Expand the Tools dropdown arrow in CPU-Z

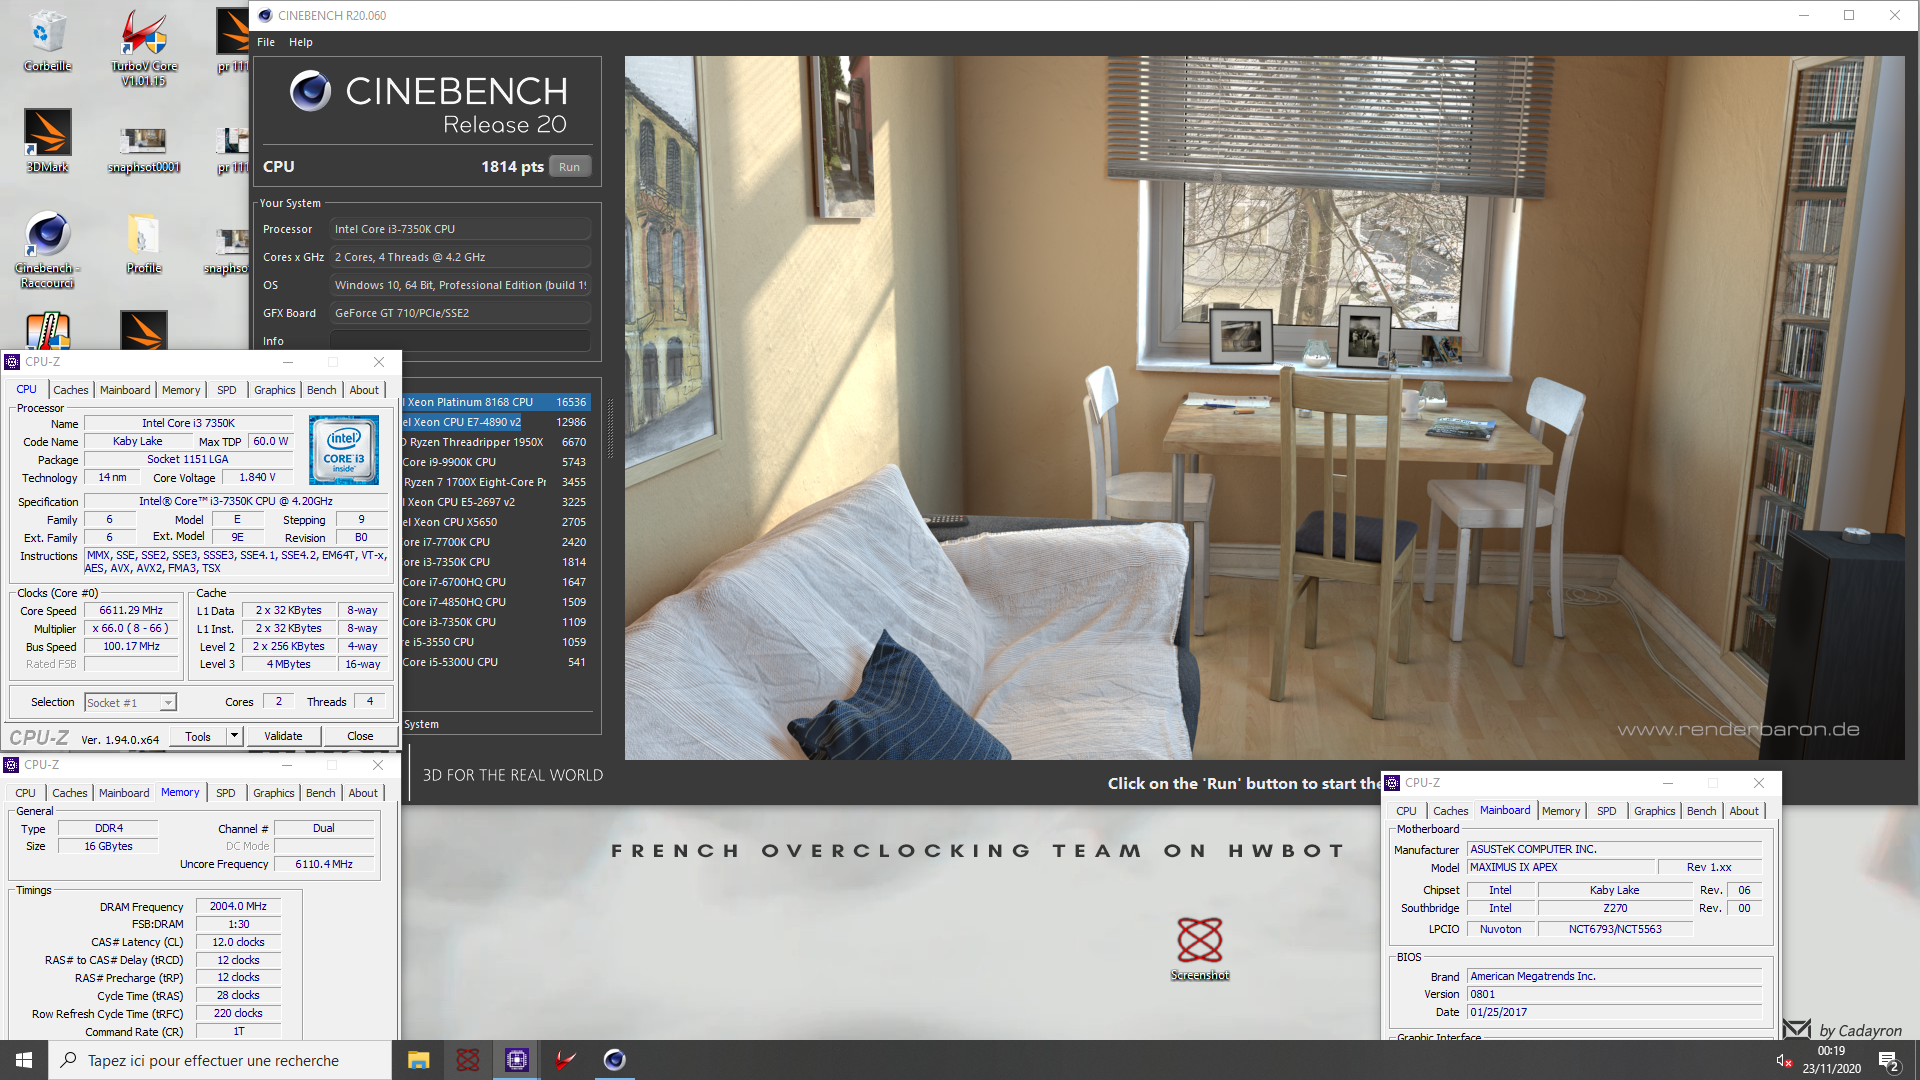(234, 736)
